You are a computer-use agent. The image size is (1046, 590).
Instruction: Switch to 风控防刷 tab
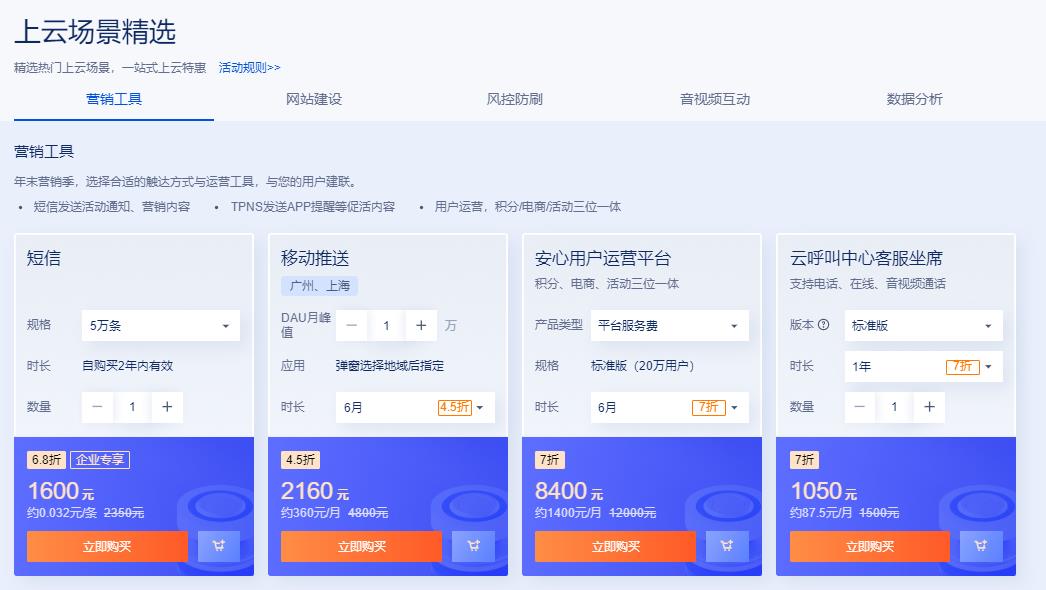[514, 99]
